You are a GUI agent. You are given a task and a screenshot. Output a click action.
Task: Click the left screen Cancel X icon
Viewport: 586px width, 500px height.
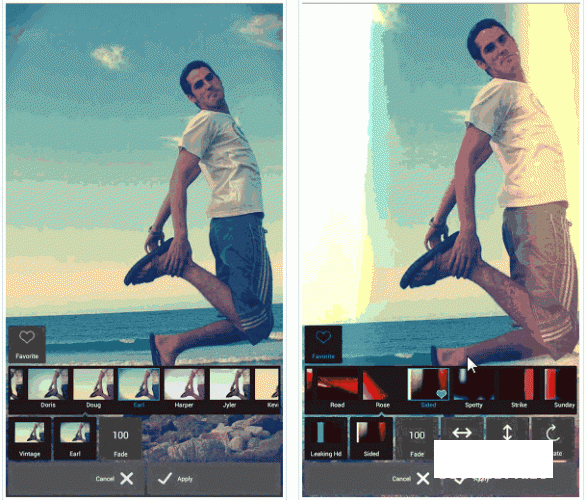(127, 479)
